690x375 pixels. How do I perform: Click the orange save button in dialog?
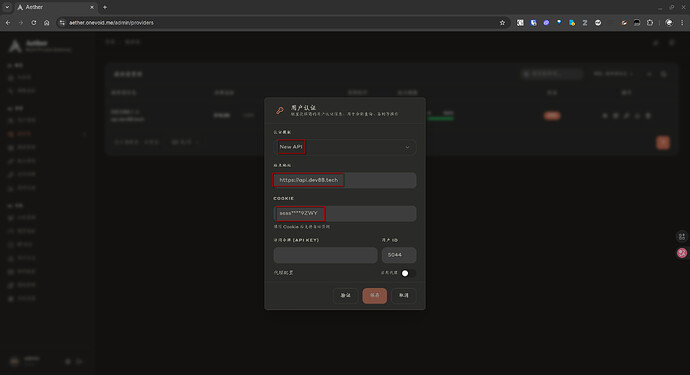(x=374, y=296)
